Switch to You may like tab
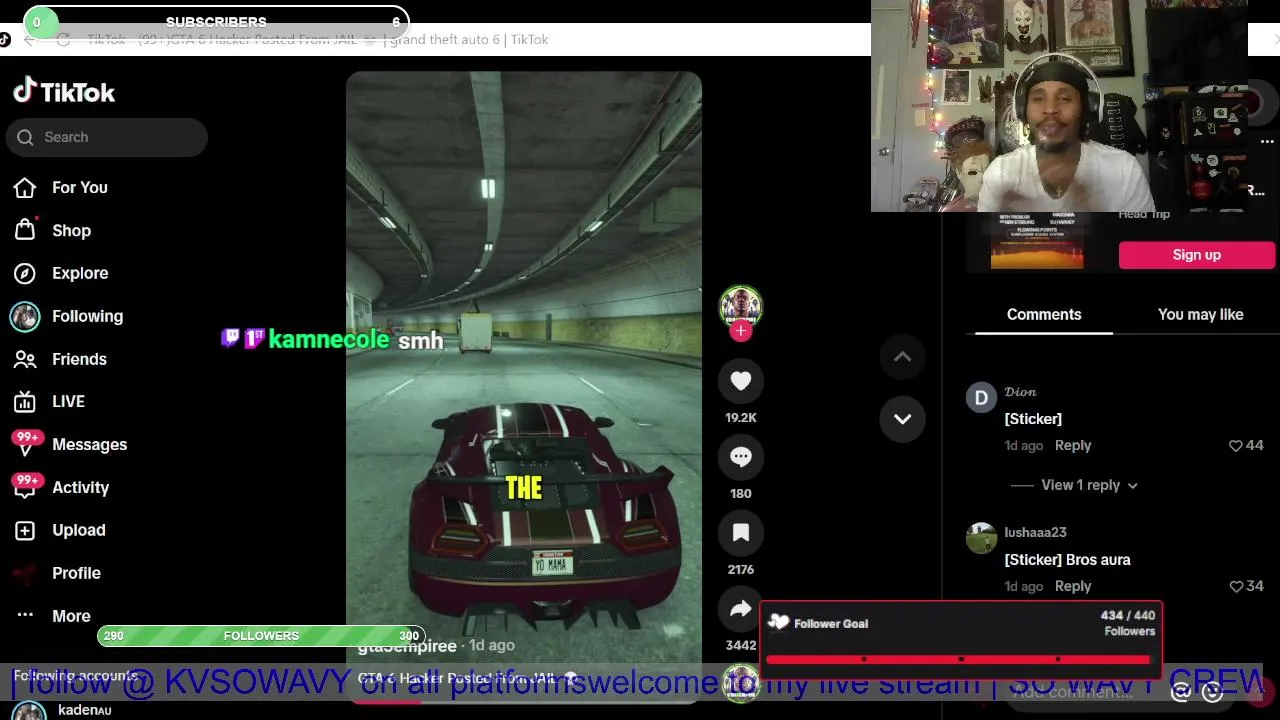 (1200, 314)
